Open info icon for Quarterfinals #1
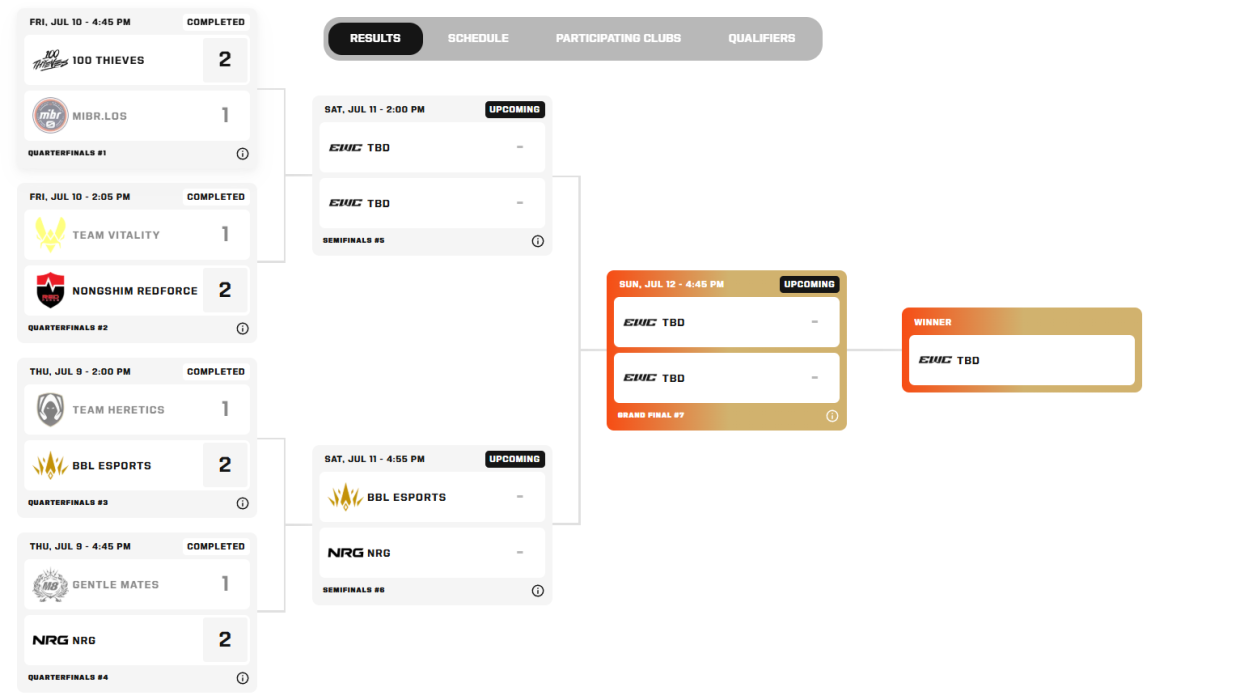Screen dimensions: 1240x700 [242, 154]
